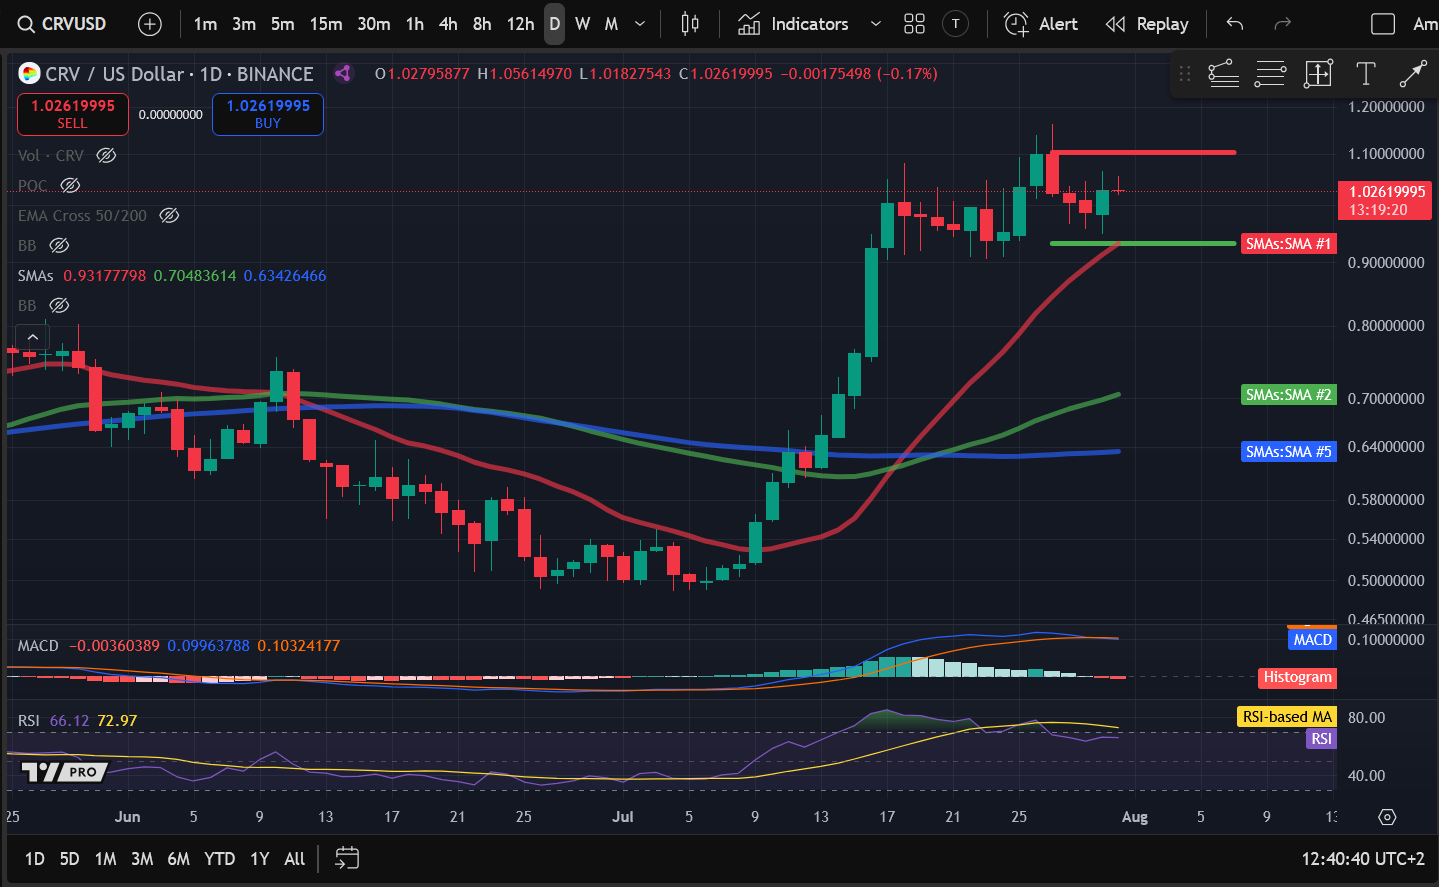Image resolution: width=1439 pixels, height=887 pixels.
Task: Select the 3M date range
Action: coord(142,859)
